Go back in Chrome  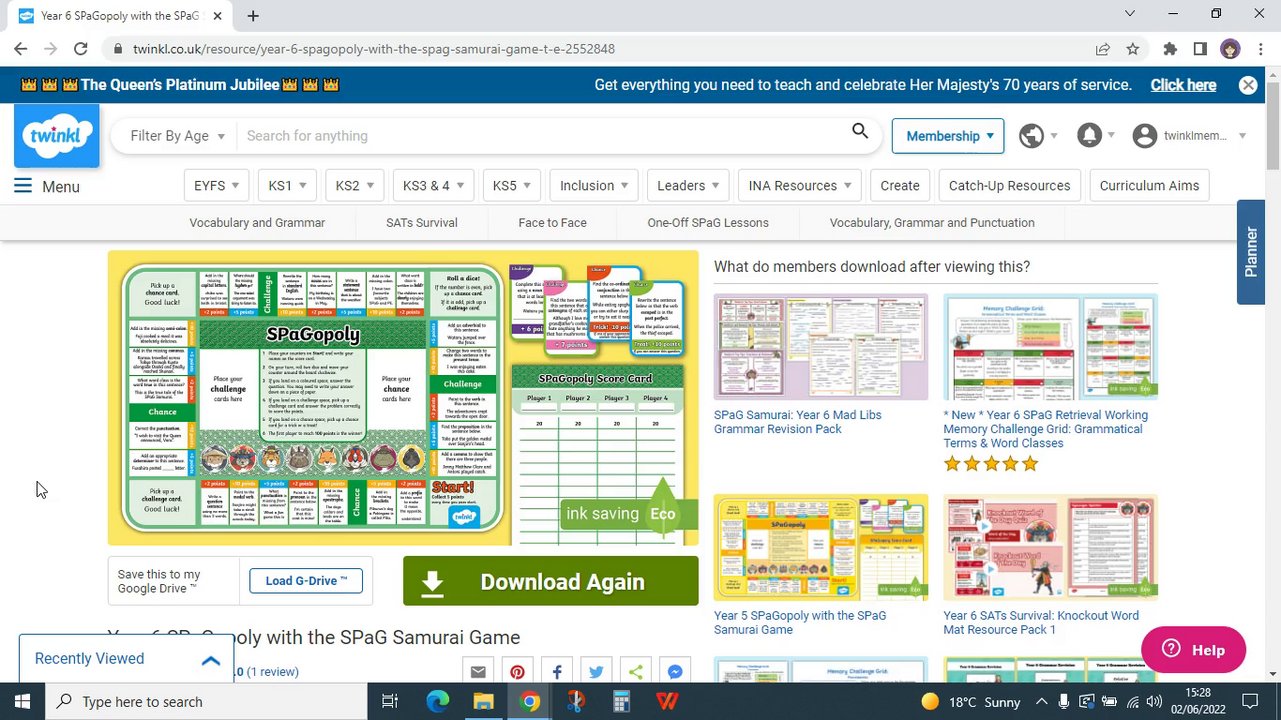pos(21,49)
